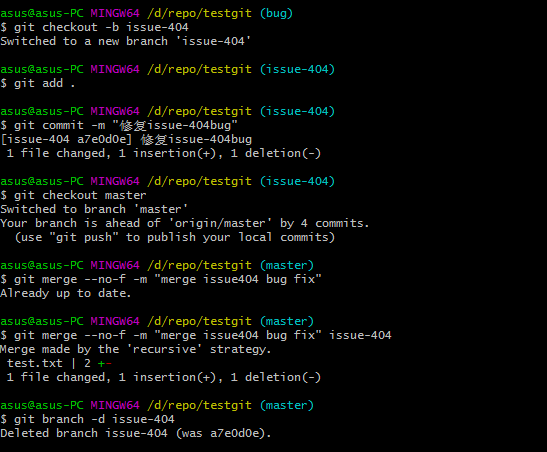547x452 pixels.
Task: Click the last '(master)' branch label in prompt
Action: click(x=287, y=405)
